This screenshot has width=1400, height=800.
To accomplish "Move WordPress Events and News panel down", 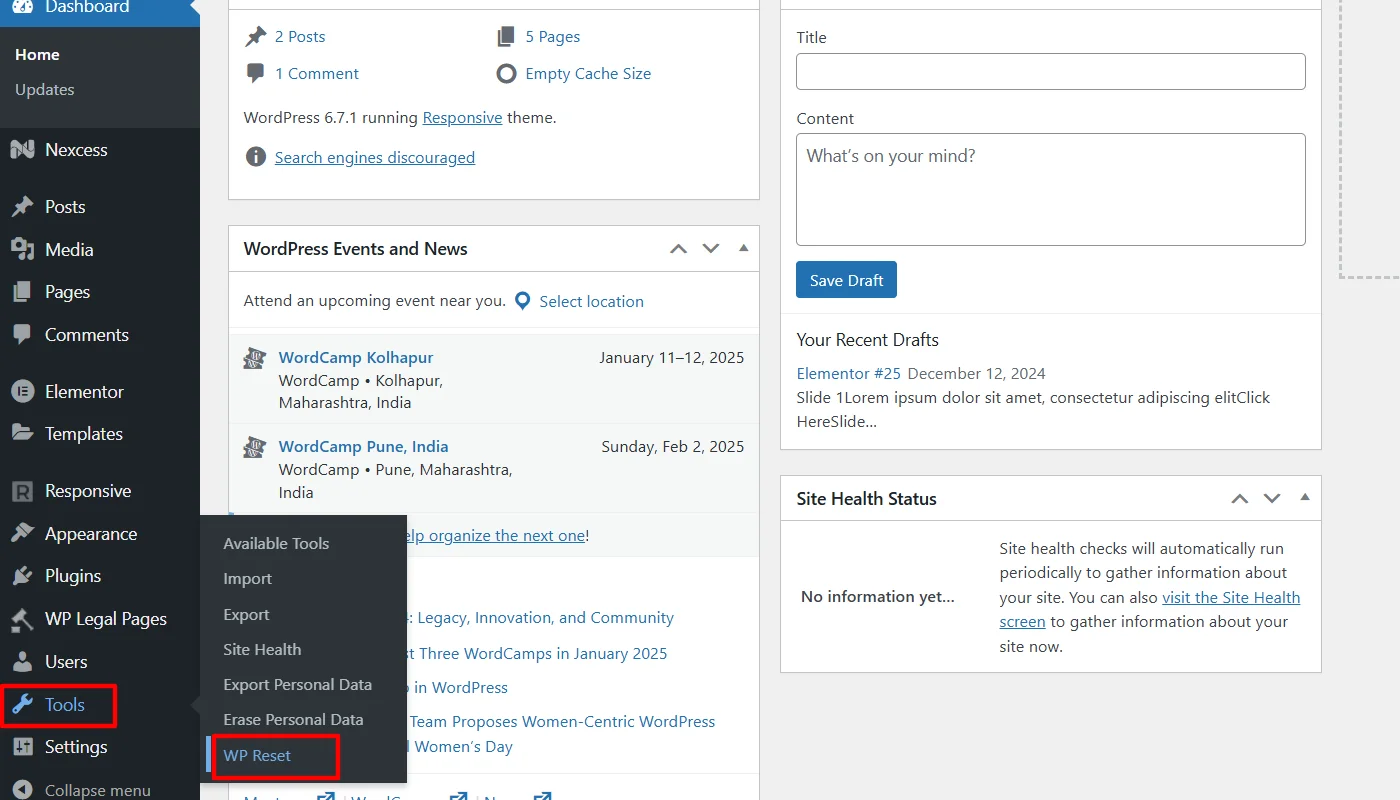I will tap(711, 249).
